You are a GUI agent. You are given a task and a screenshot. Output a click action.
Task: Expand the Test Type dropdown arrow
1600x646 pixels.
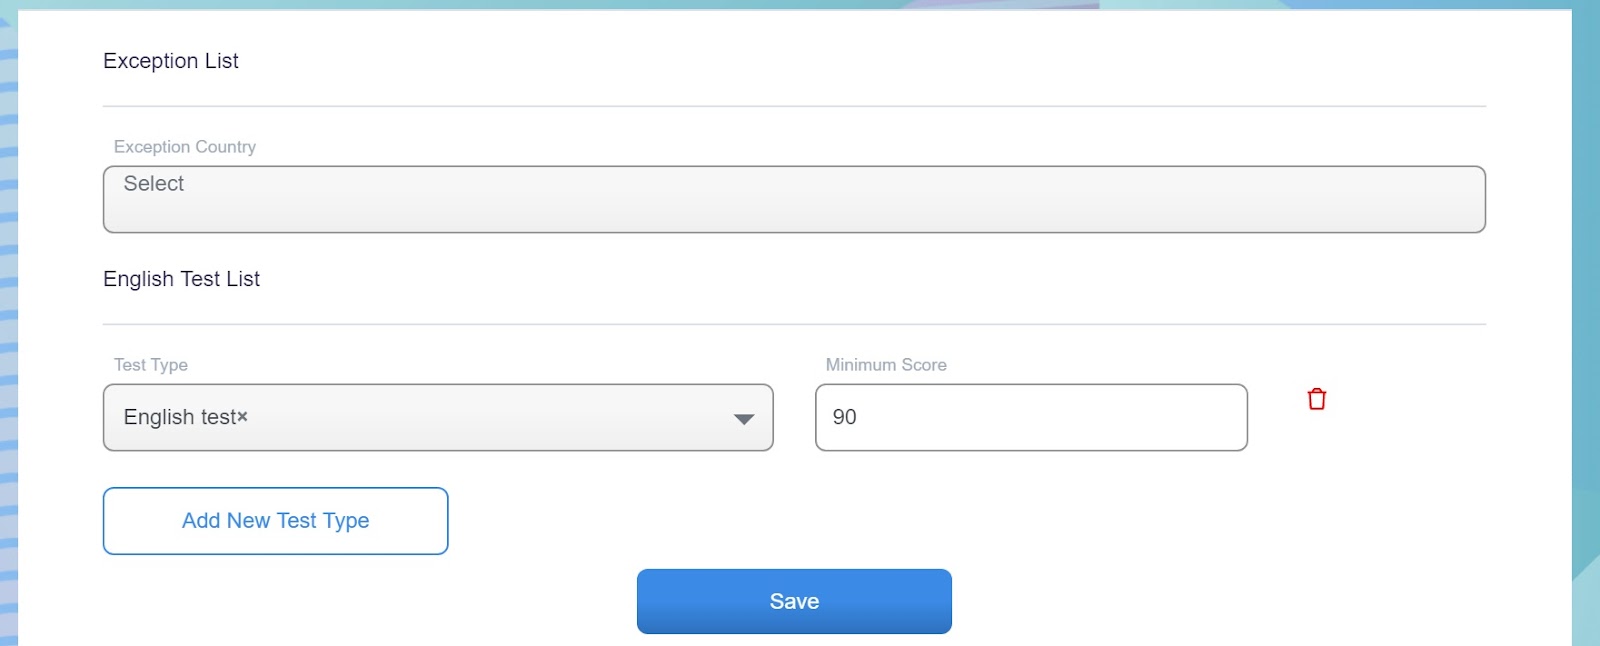pyautogui.click(x=743, y=419)
